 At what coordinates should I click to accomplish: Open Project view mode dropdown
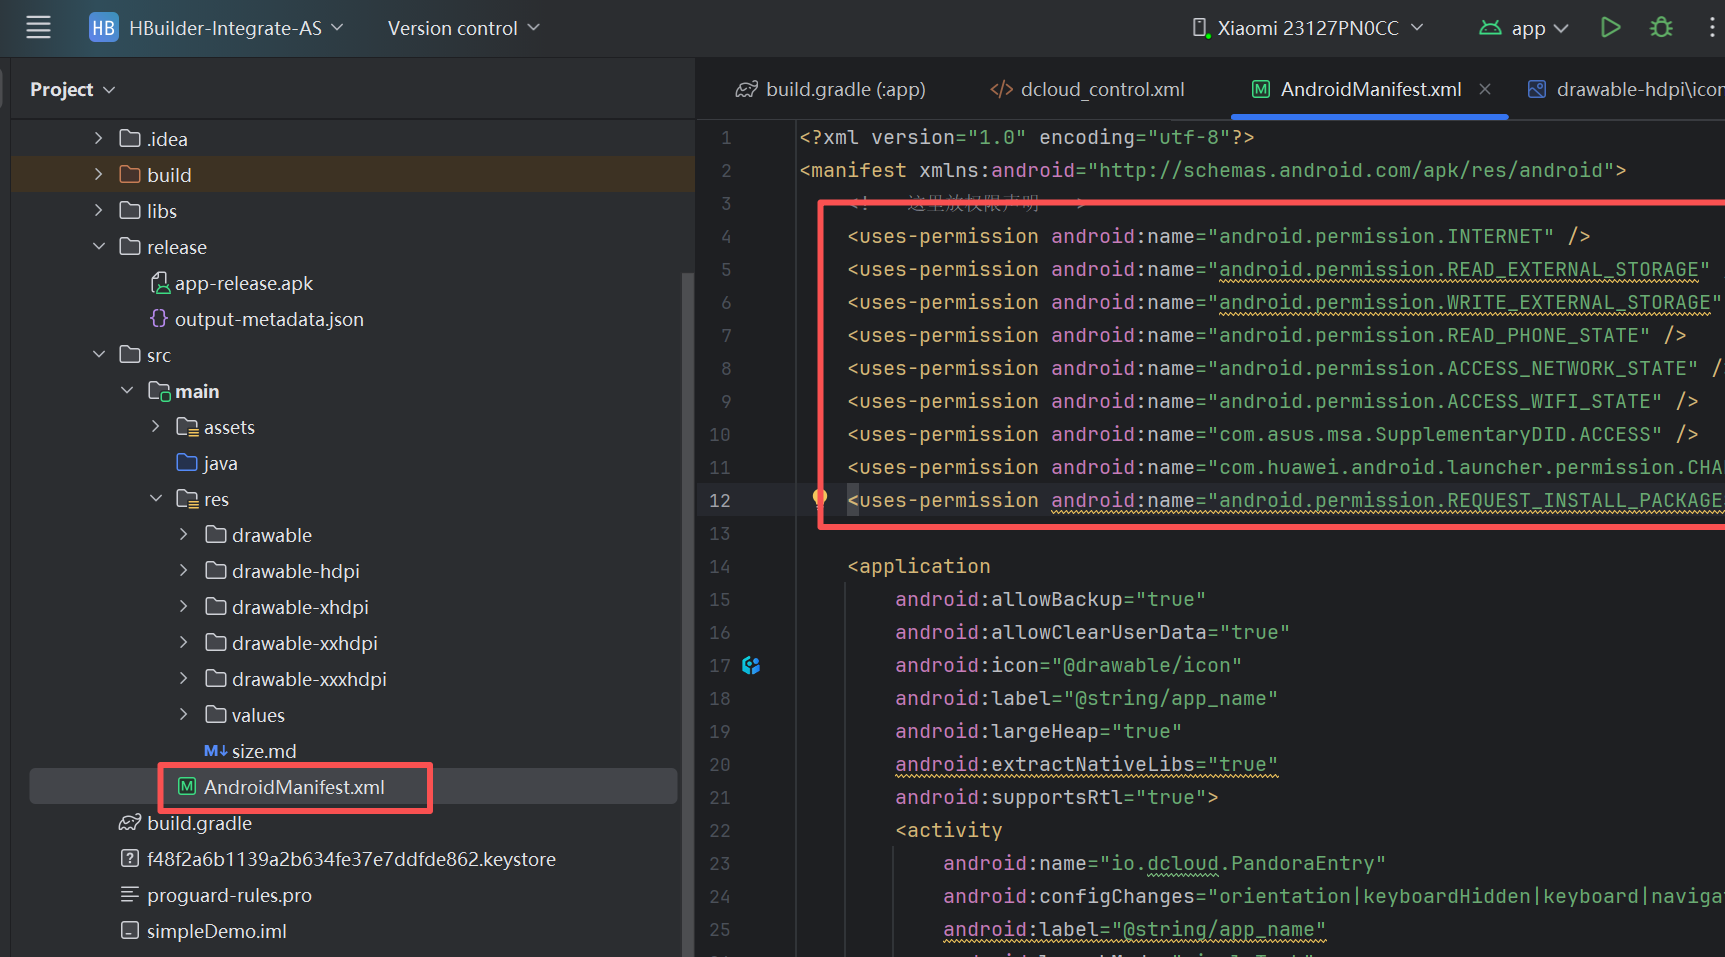tap(73, 89)
